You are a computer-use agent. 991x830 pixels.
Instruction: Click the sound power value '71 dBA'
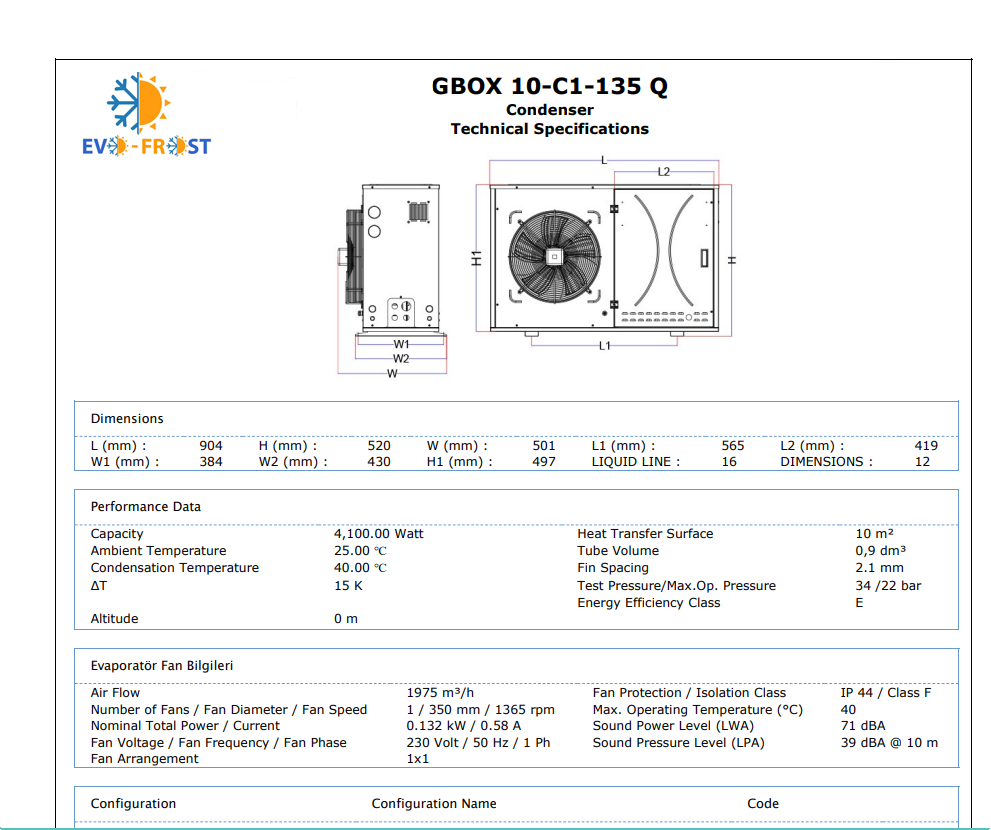click(x=863, y=726)
